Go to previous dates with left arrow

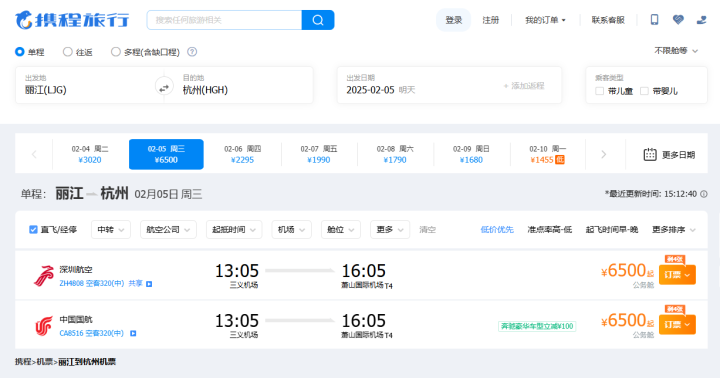tap(34, 154)
